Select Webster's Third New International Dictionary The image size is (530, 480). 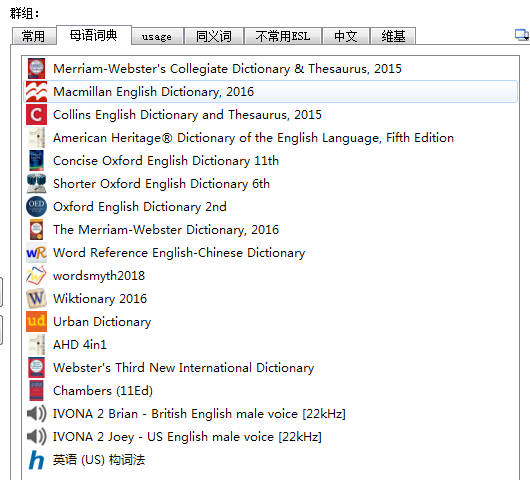tap(271, 367)
